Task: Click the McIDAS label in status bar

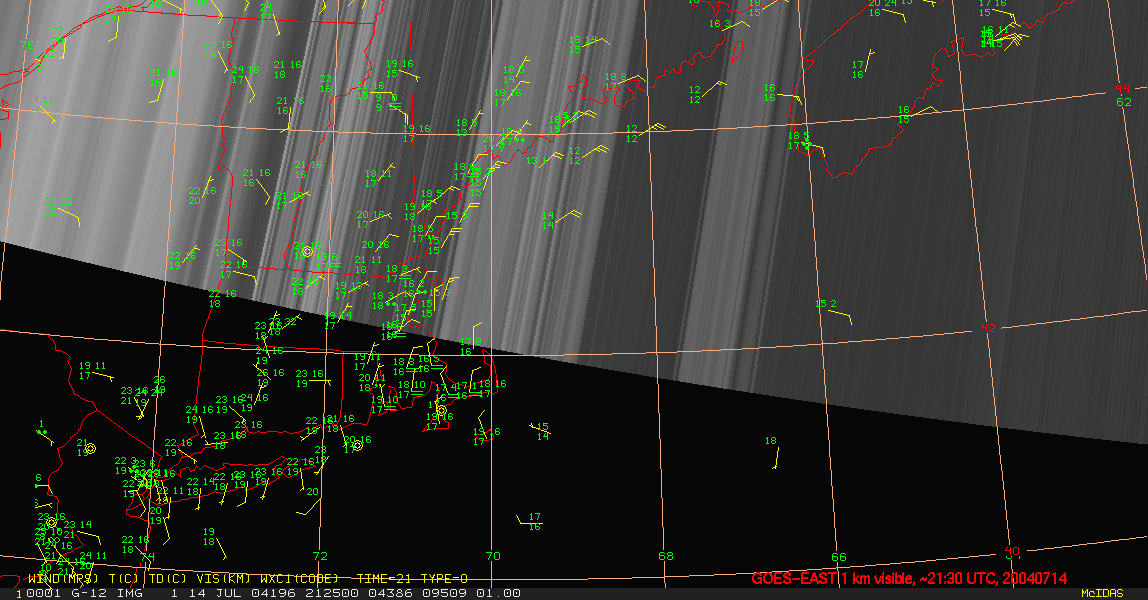Action: (1102, 593)
